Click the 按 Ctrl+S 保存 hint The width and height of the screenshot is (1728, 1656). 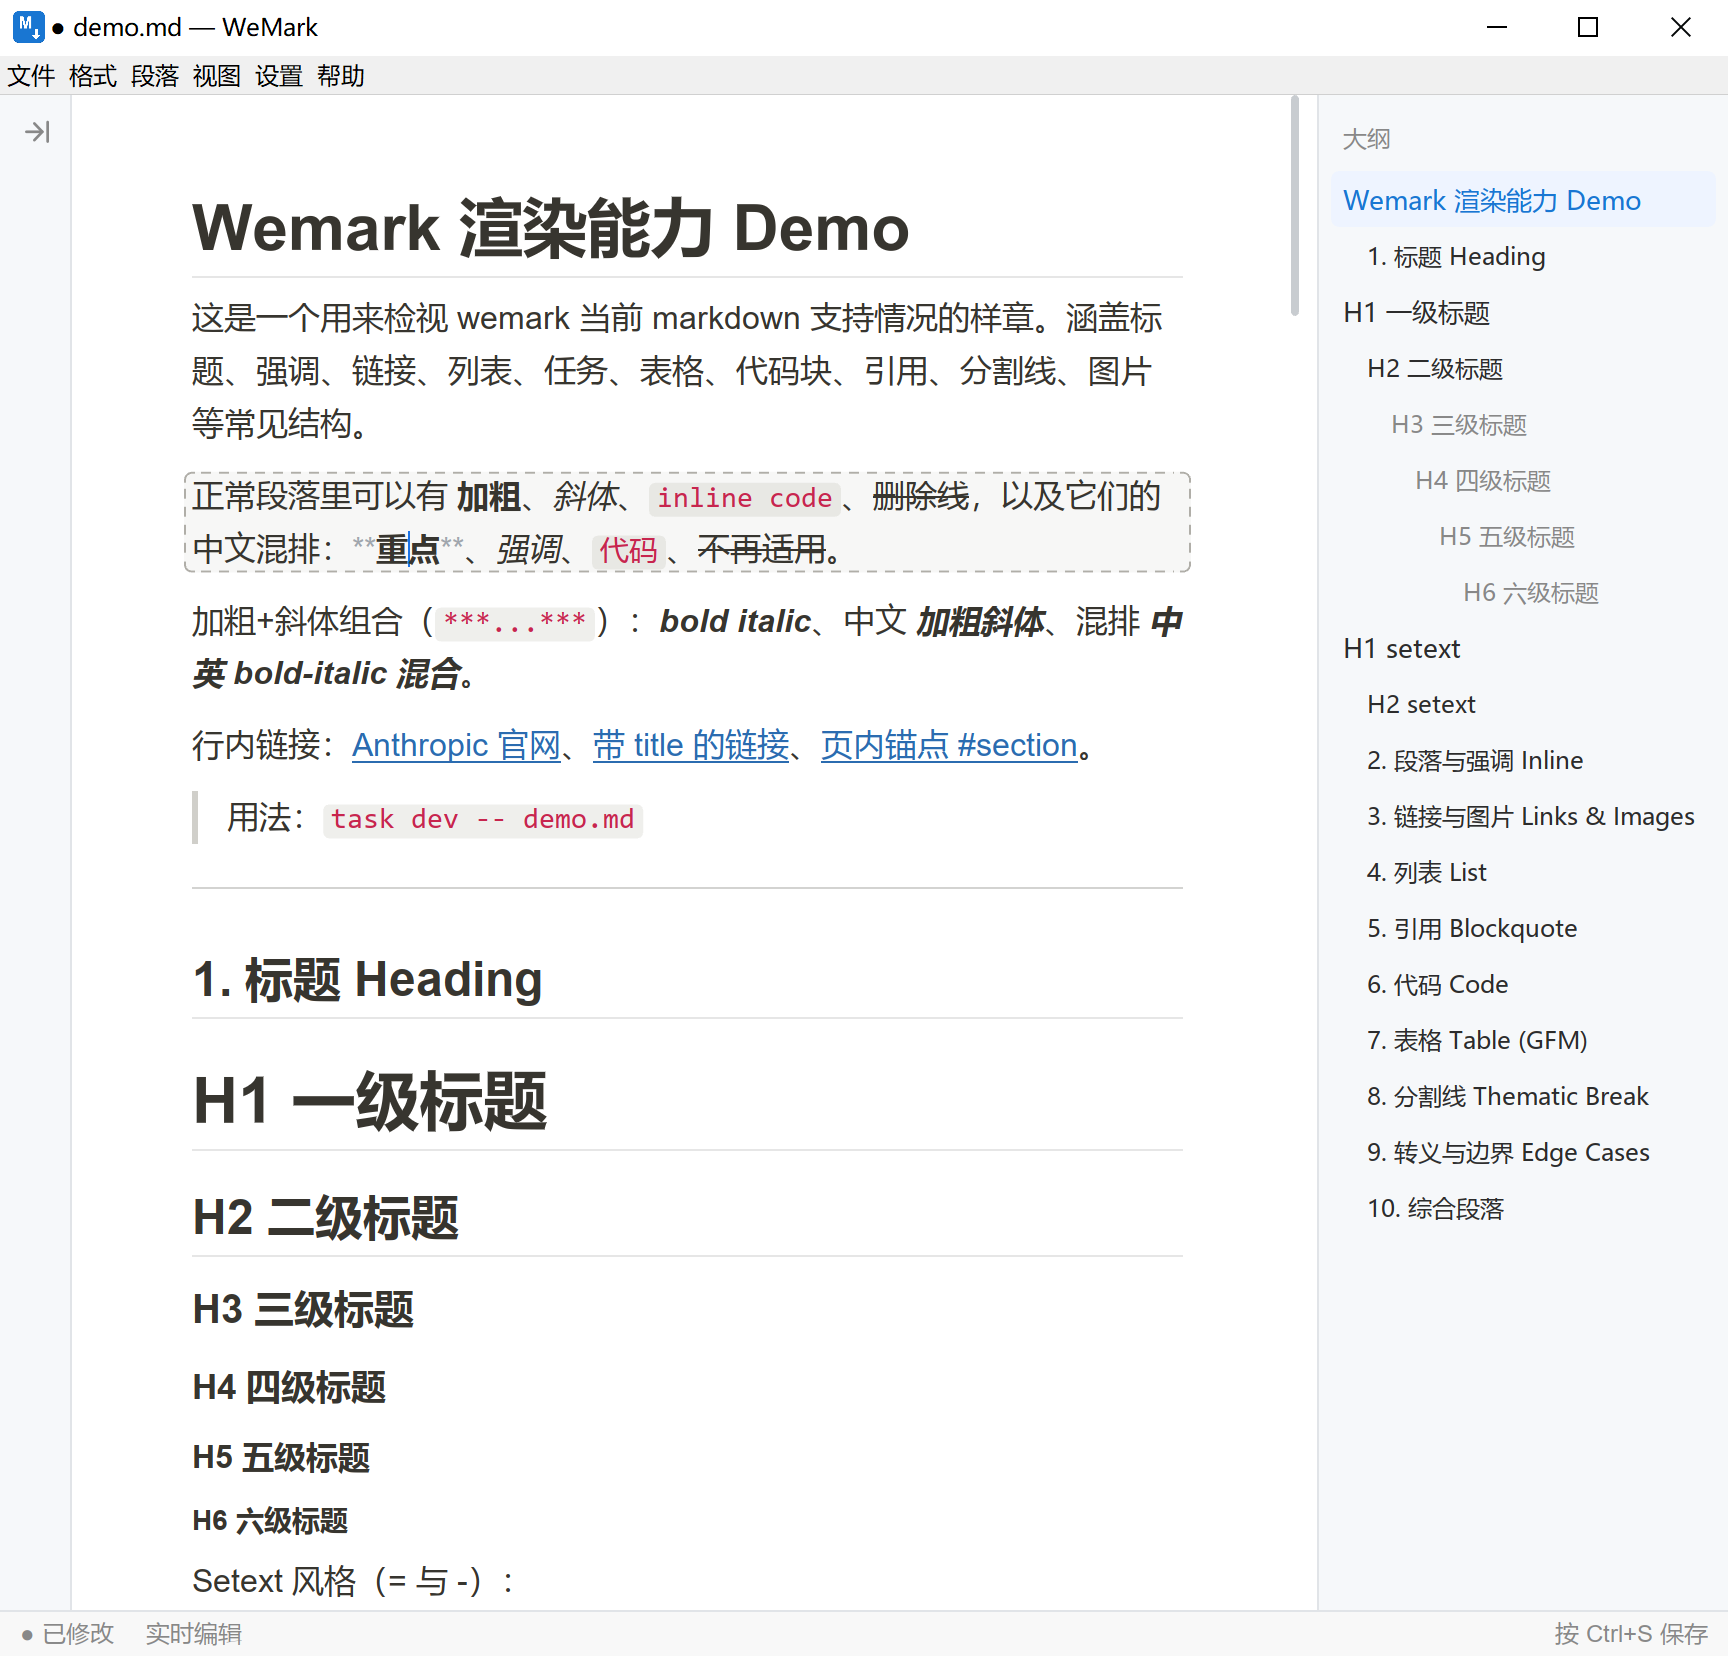tap(1631, 1634)
